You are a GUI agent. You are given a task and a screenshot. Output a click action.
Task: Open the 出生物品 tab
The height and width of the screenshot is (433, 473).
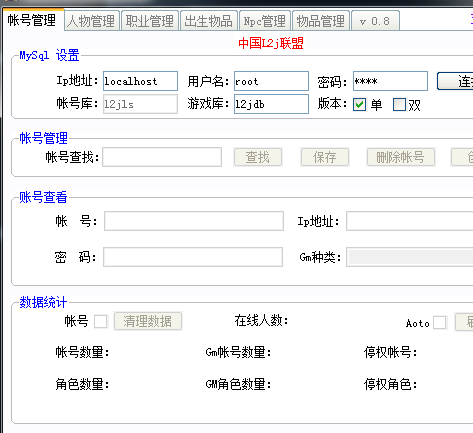tap(209, 21)
